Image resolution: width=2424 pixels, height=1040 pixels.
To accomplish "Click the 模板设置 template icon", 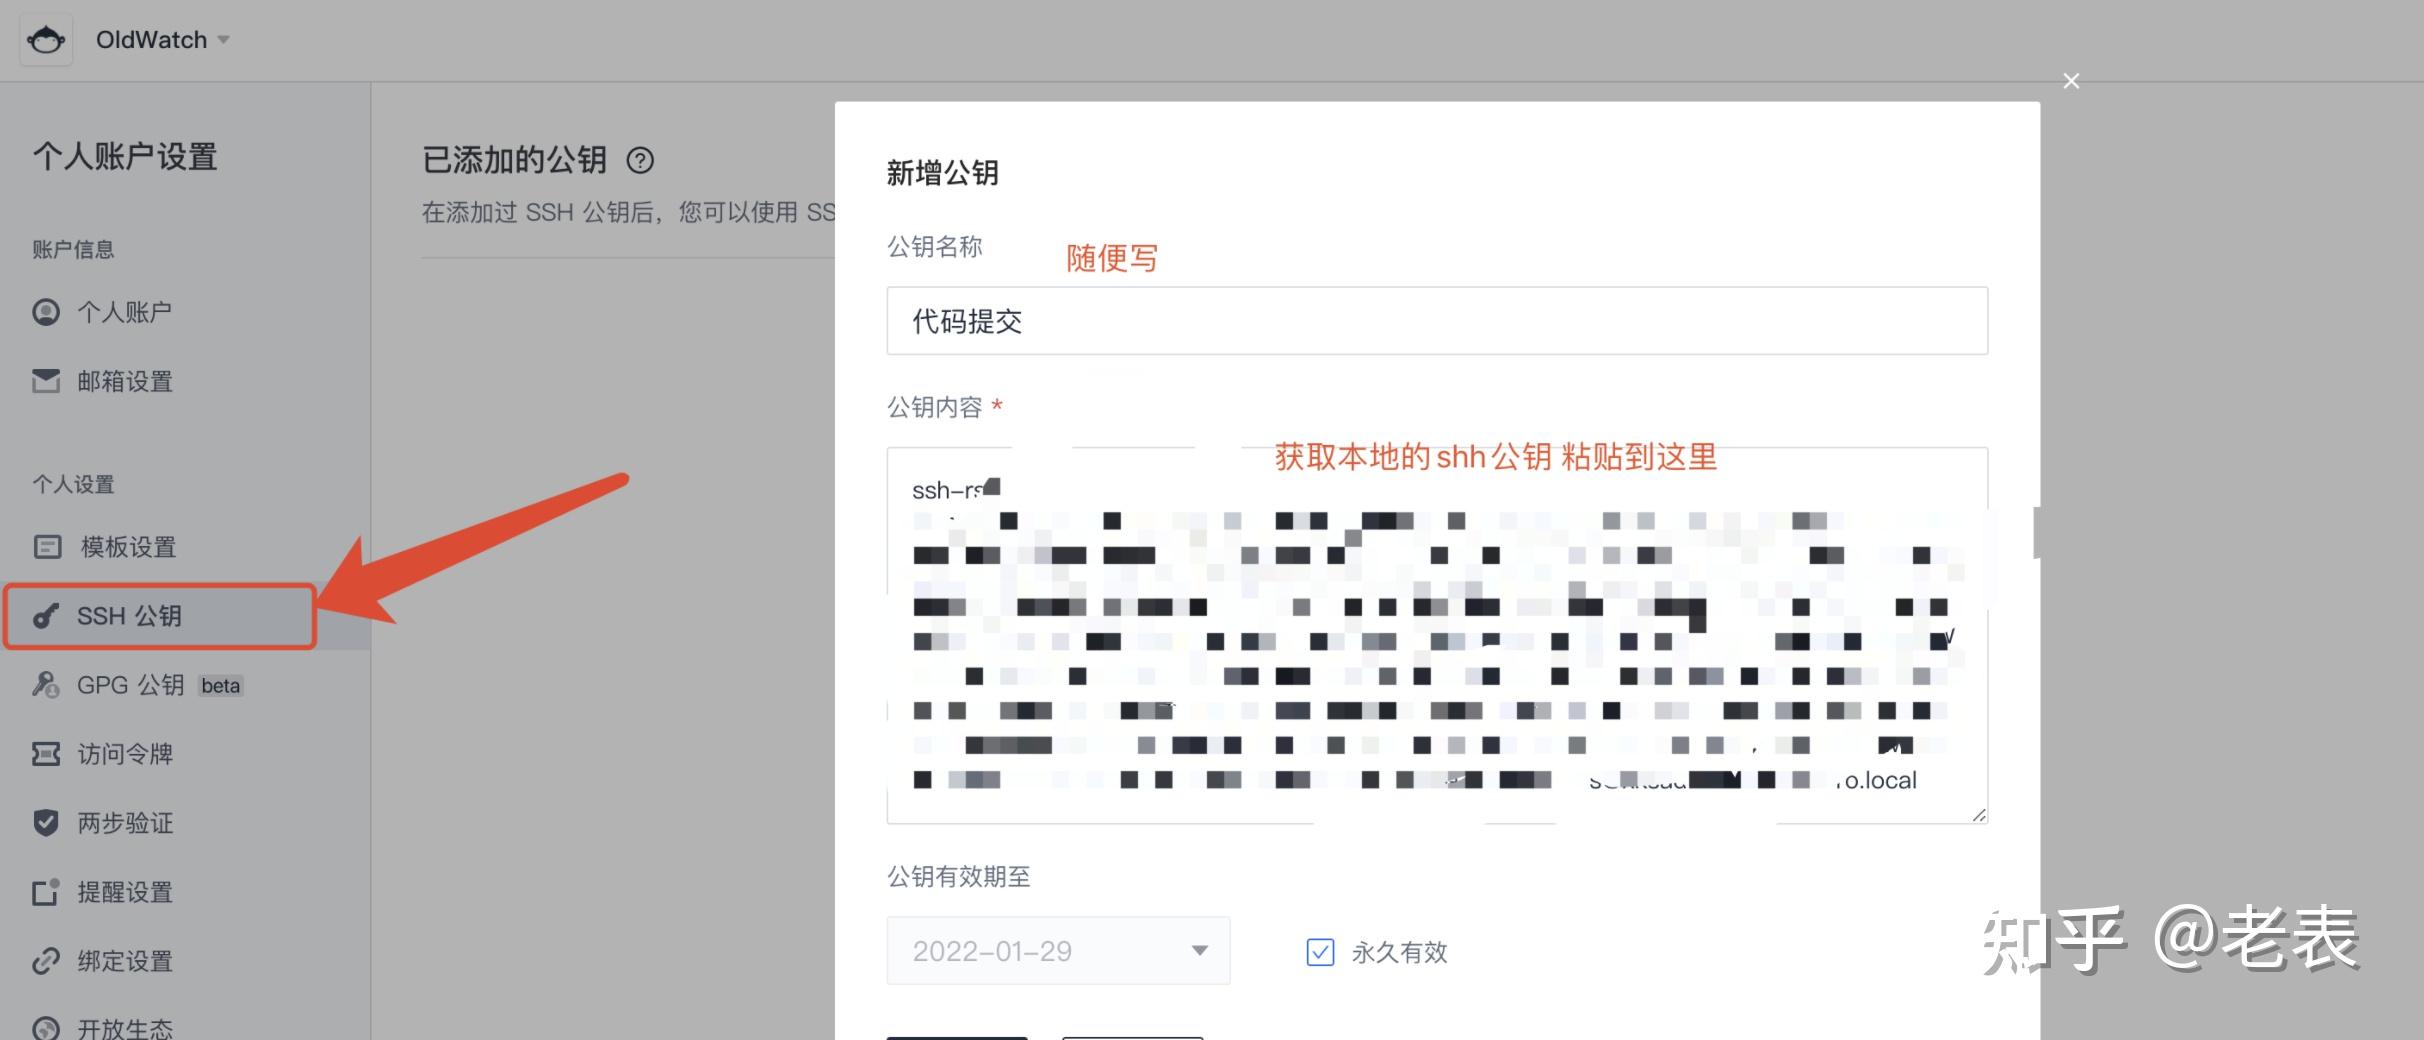I will coord(46,547).
